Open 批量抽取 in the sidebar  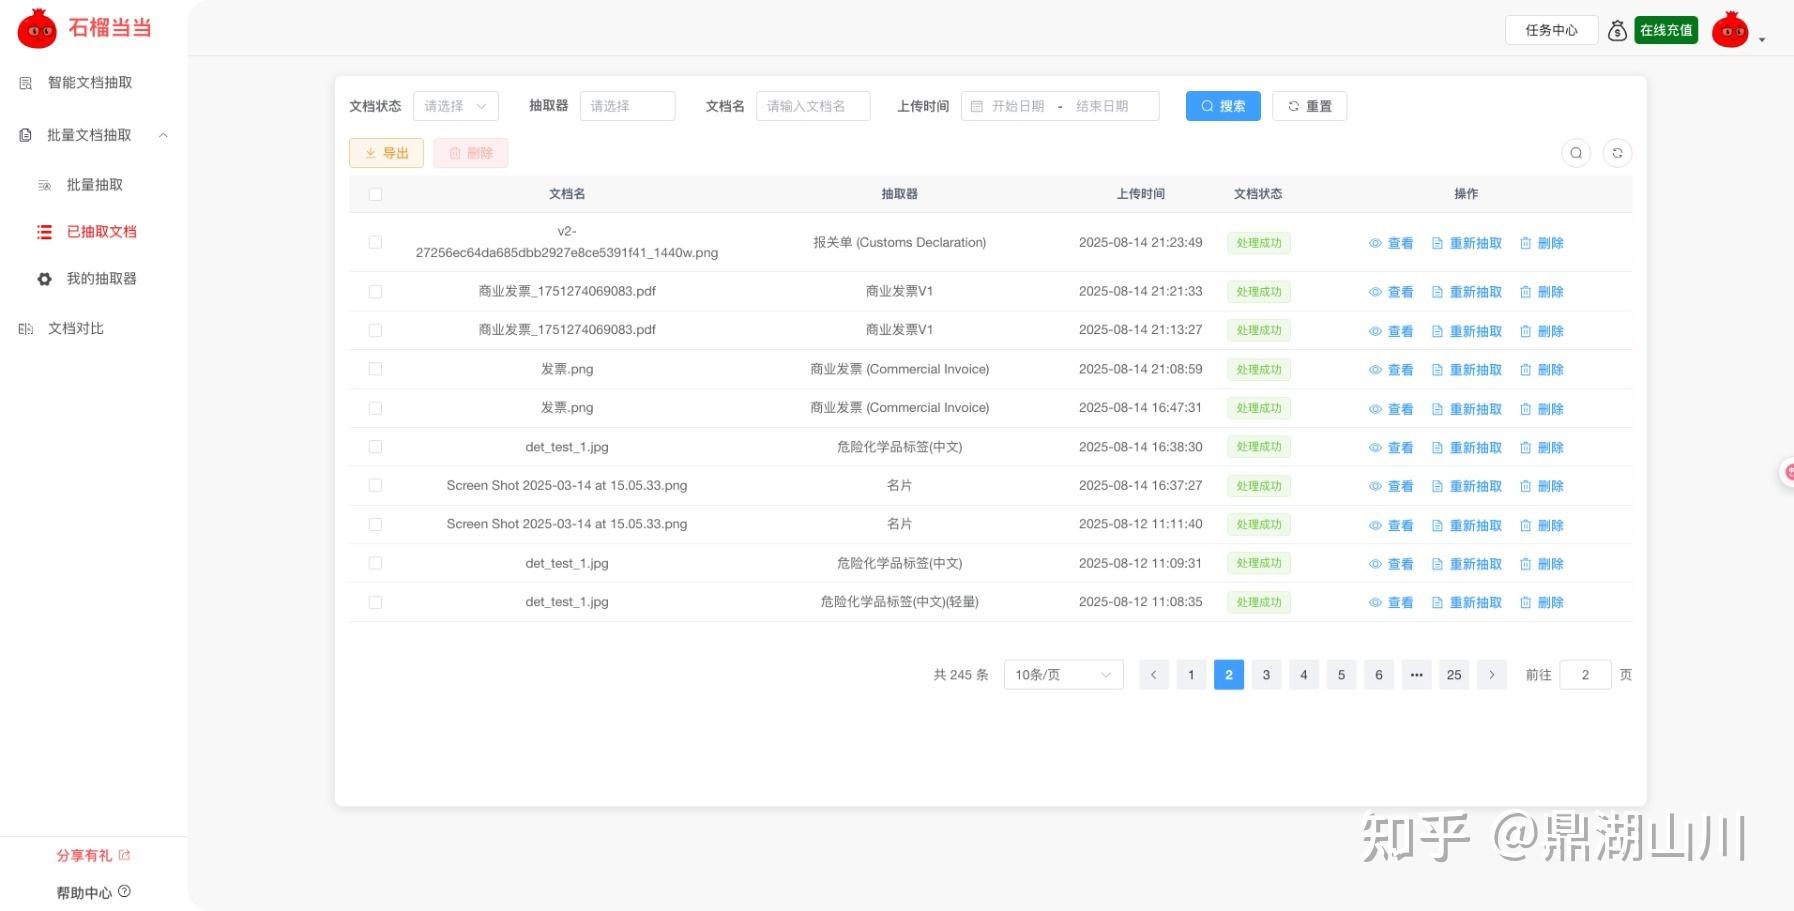tap(95, 185)
